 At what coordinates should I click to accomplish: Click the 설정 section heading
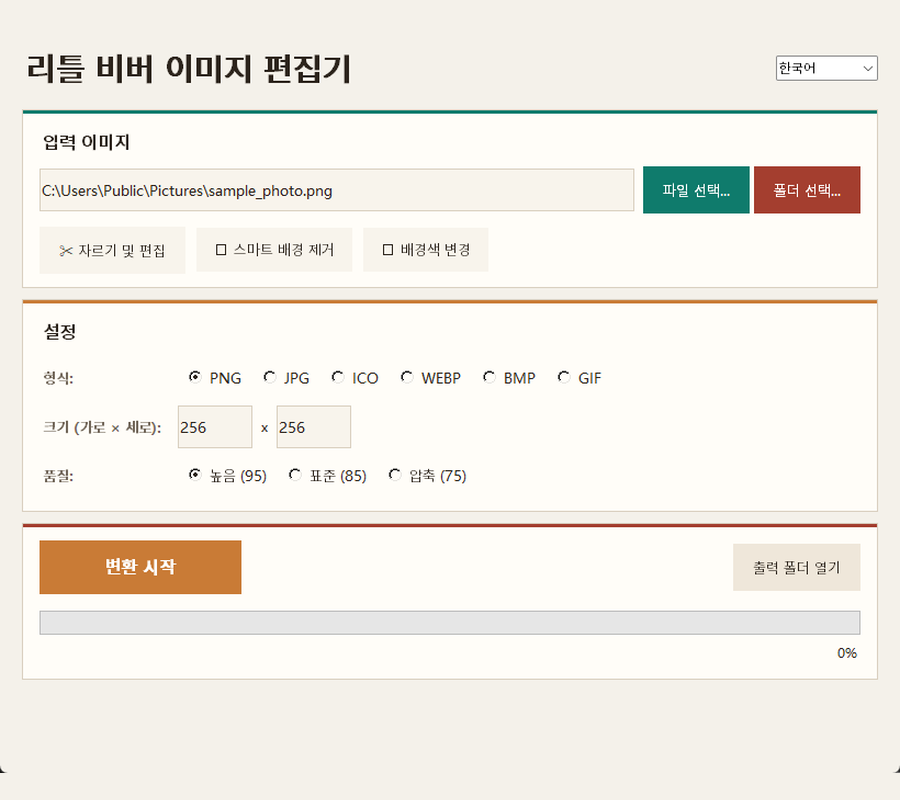60,331
